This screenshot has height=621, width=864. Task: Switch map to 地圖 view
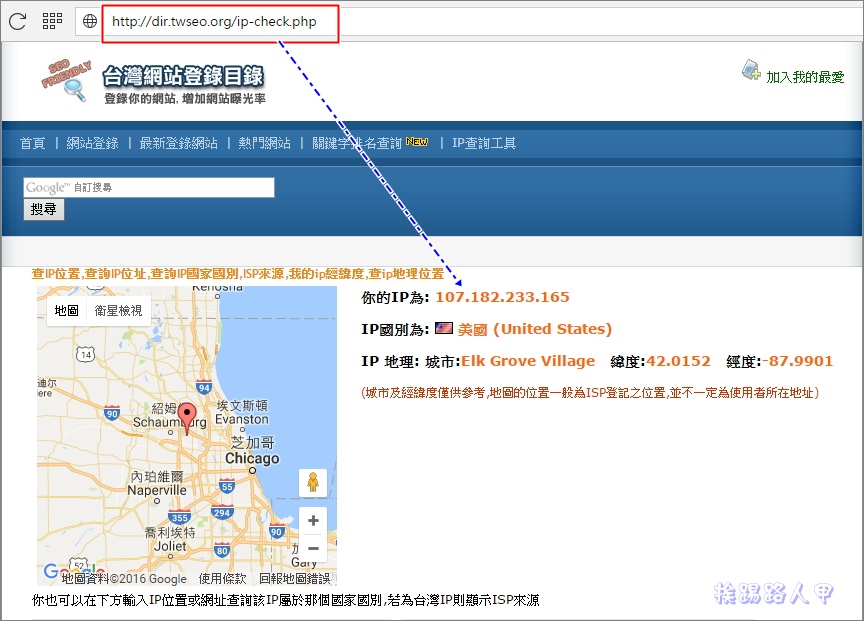point(67,311)
